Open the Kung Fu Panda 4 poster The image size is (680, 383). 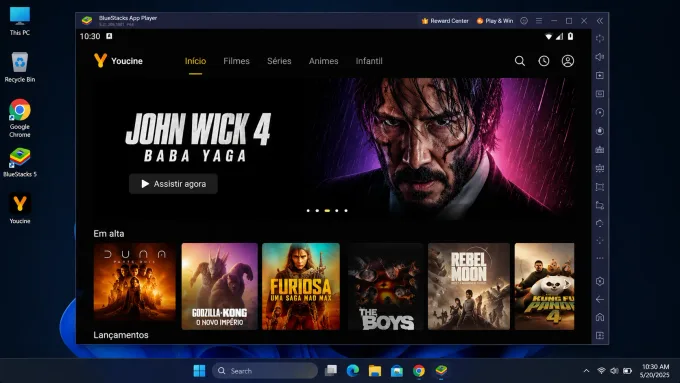(x=545, y=286)
